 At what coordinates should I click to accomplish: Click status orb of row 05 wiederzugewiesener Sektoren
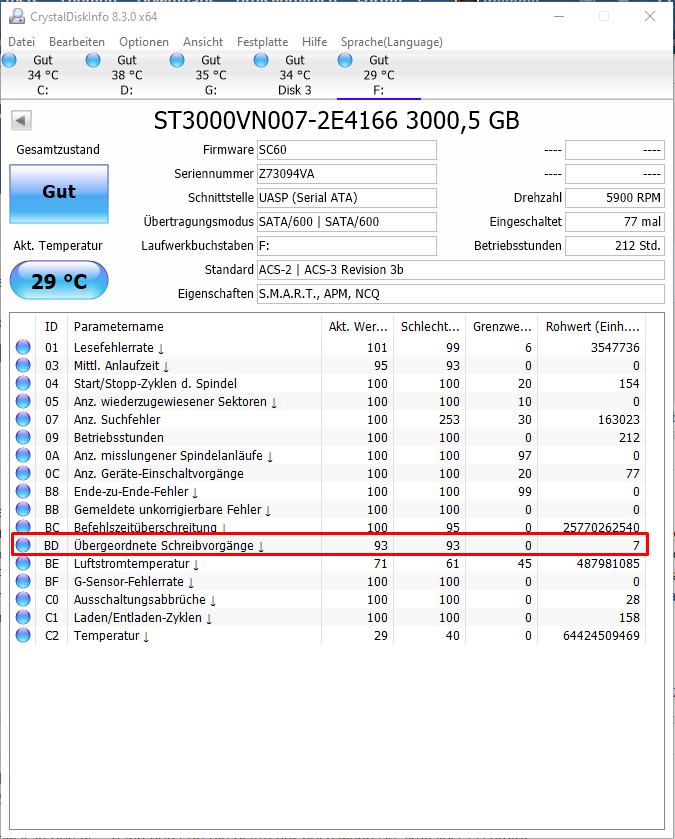pos(23,401)
